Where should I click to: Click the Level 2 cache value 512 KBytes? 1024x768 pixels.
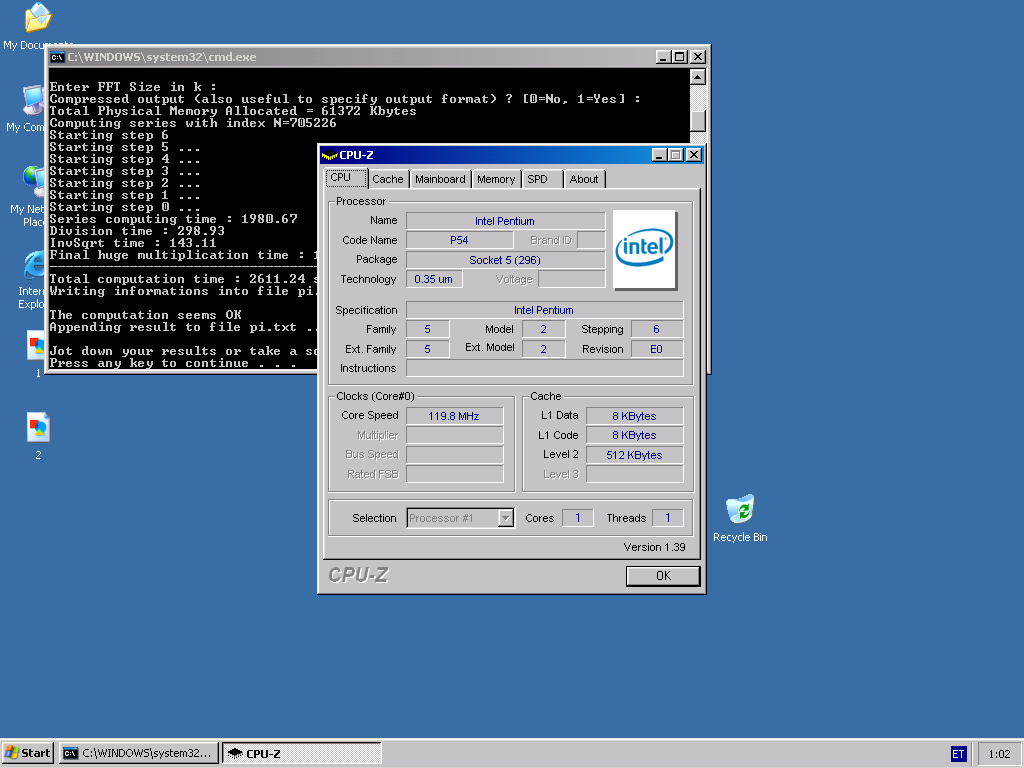[x=635, y=455]
